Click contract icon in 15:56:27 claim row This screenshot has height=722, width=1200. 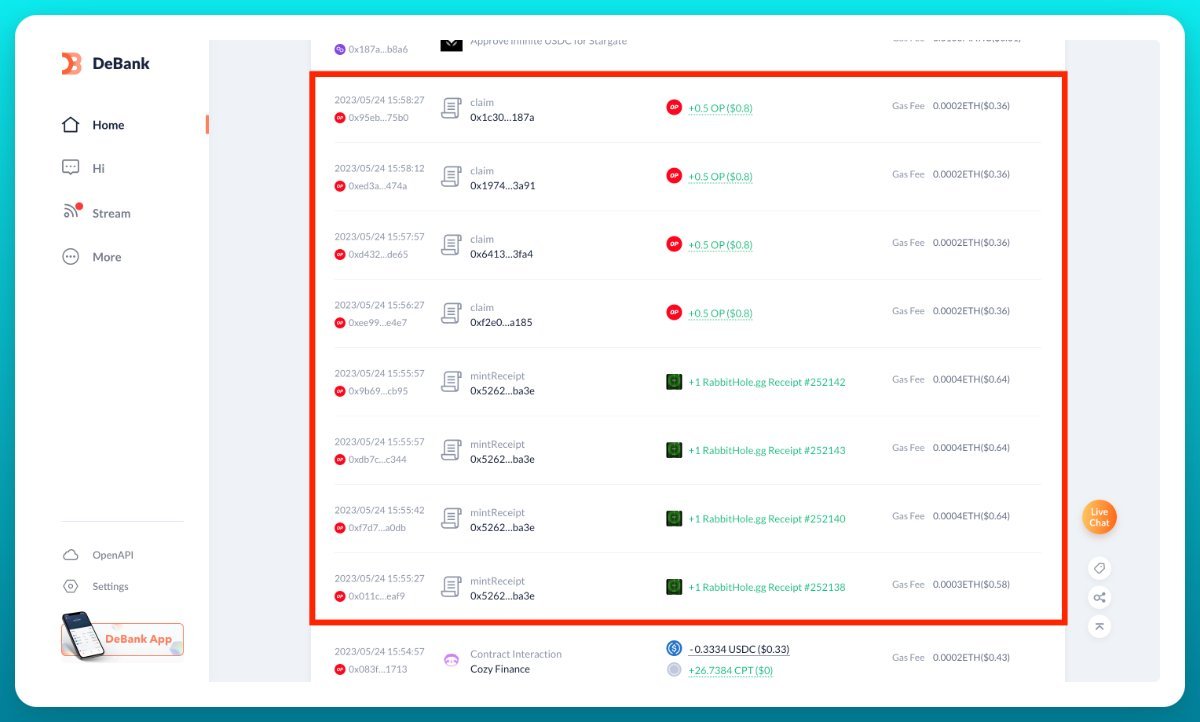tap(451, 313)
